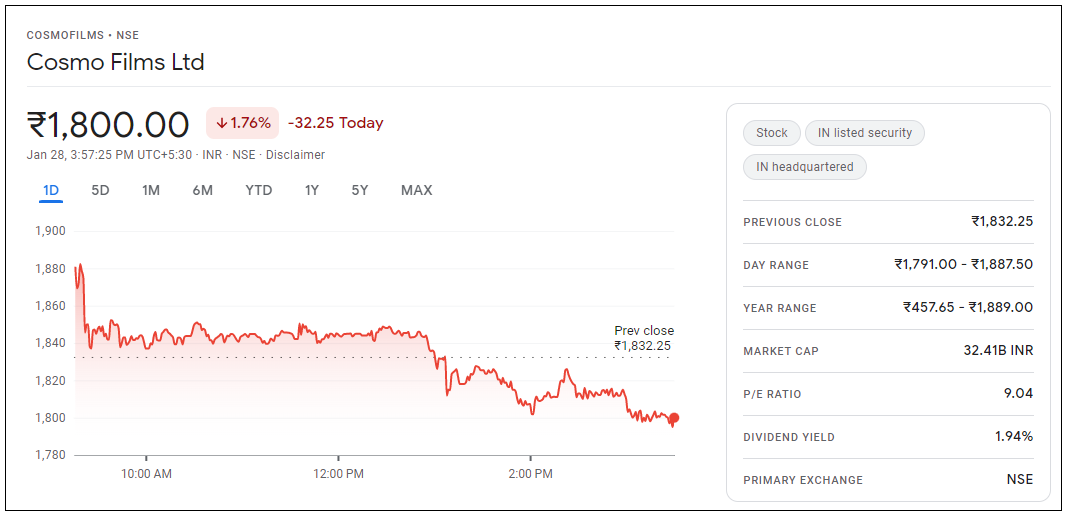Click the IN headquartered chip
Image resolution: width=1066 pixels, height=516 pixels.
pyautogui.click(x=805, y=167)
